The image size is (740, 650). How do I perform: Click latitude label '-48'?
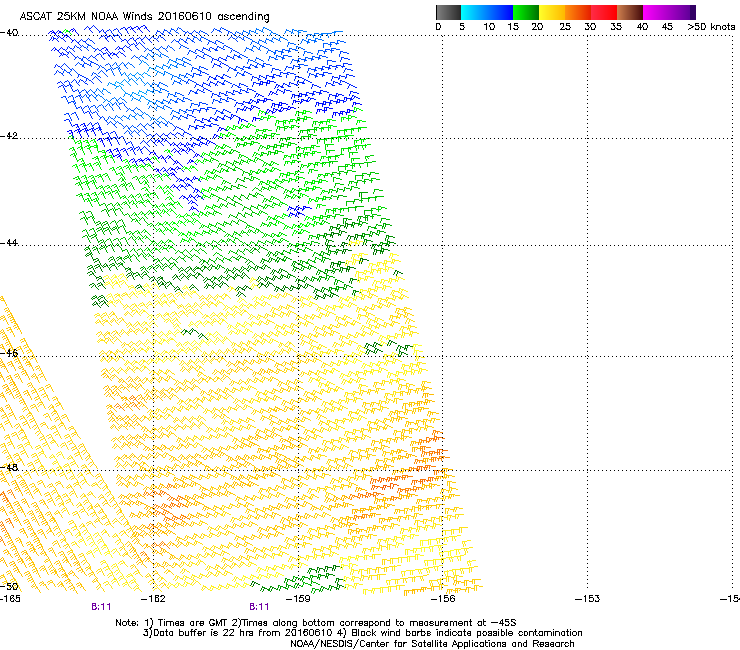(9, 467)
